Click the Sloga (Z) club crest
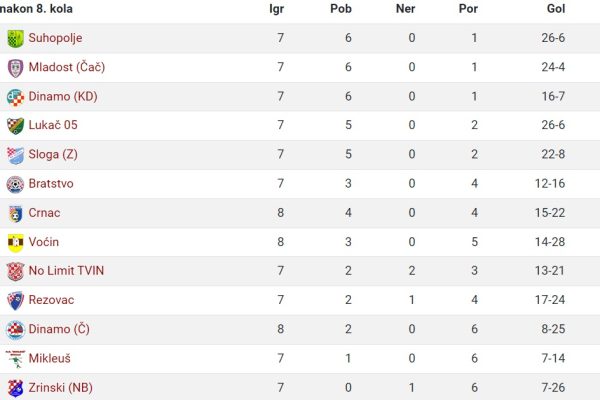This screenshot has height=400, width=600. (x=15, y=155)
